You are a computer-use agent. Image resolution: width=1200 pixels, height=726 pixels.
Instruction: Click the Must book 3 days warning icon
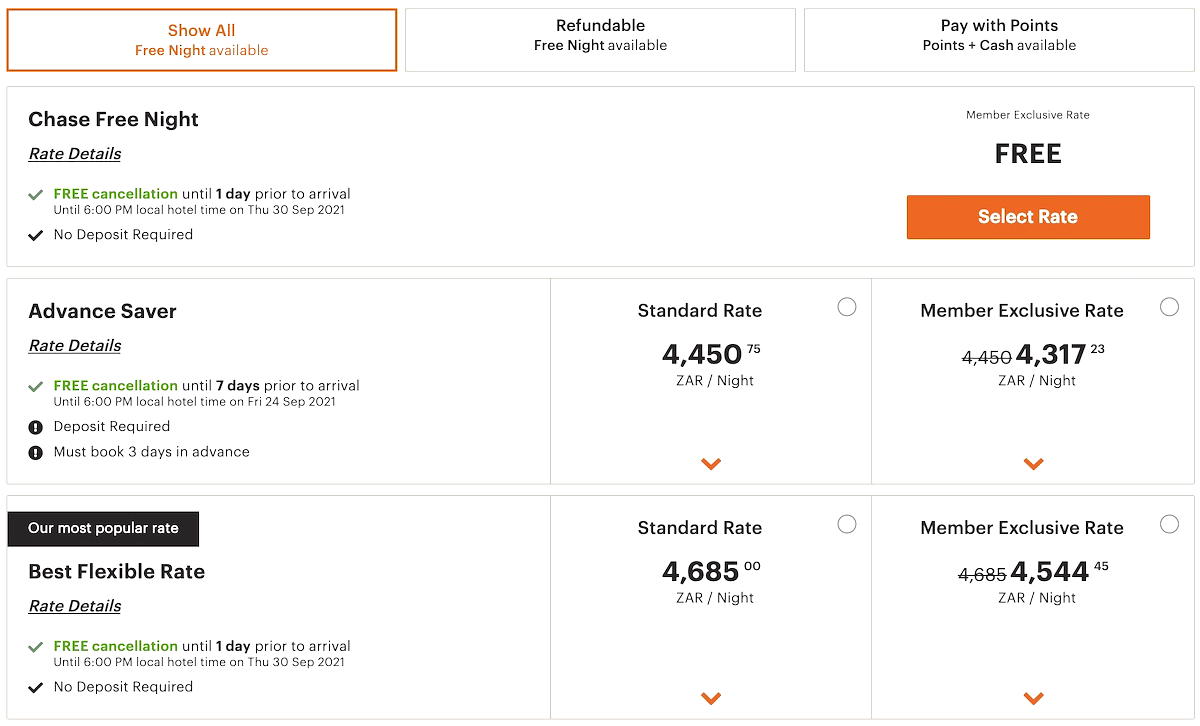click(x=36, y=452)
